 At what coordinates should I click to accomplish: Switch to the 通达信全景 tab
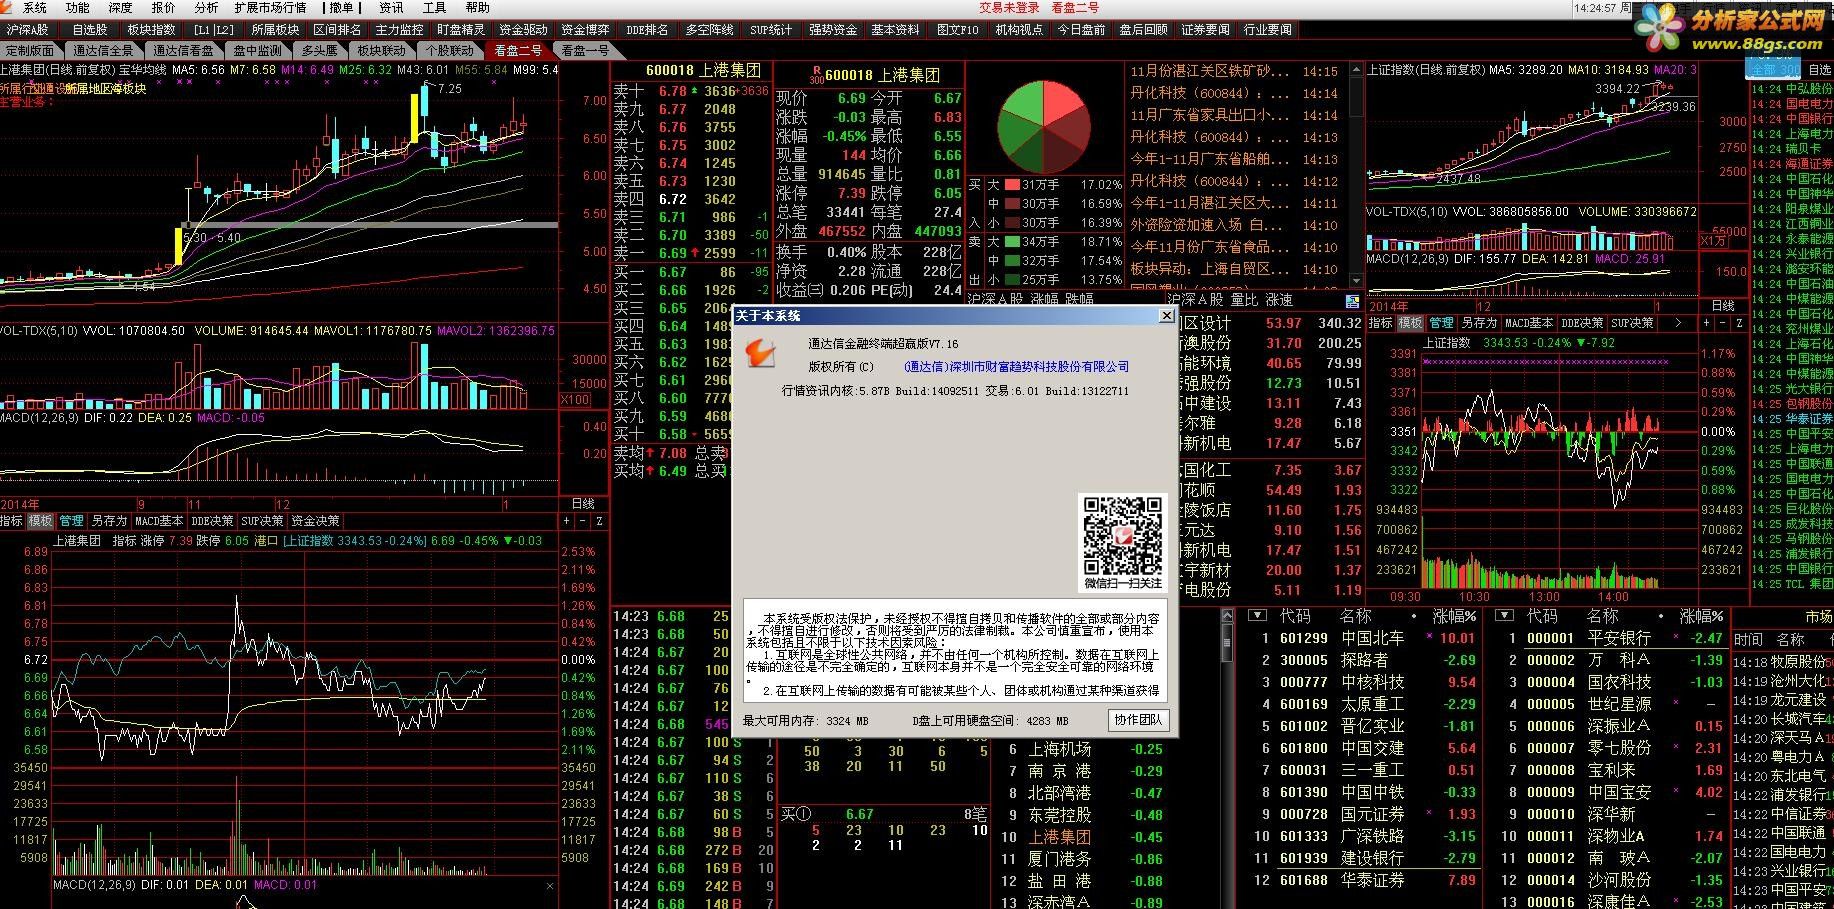point(103,50)
